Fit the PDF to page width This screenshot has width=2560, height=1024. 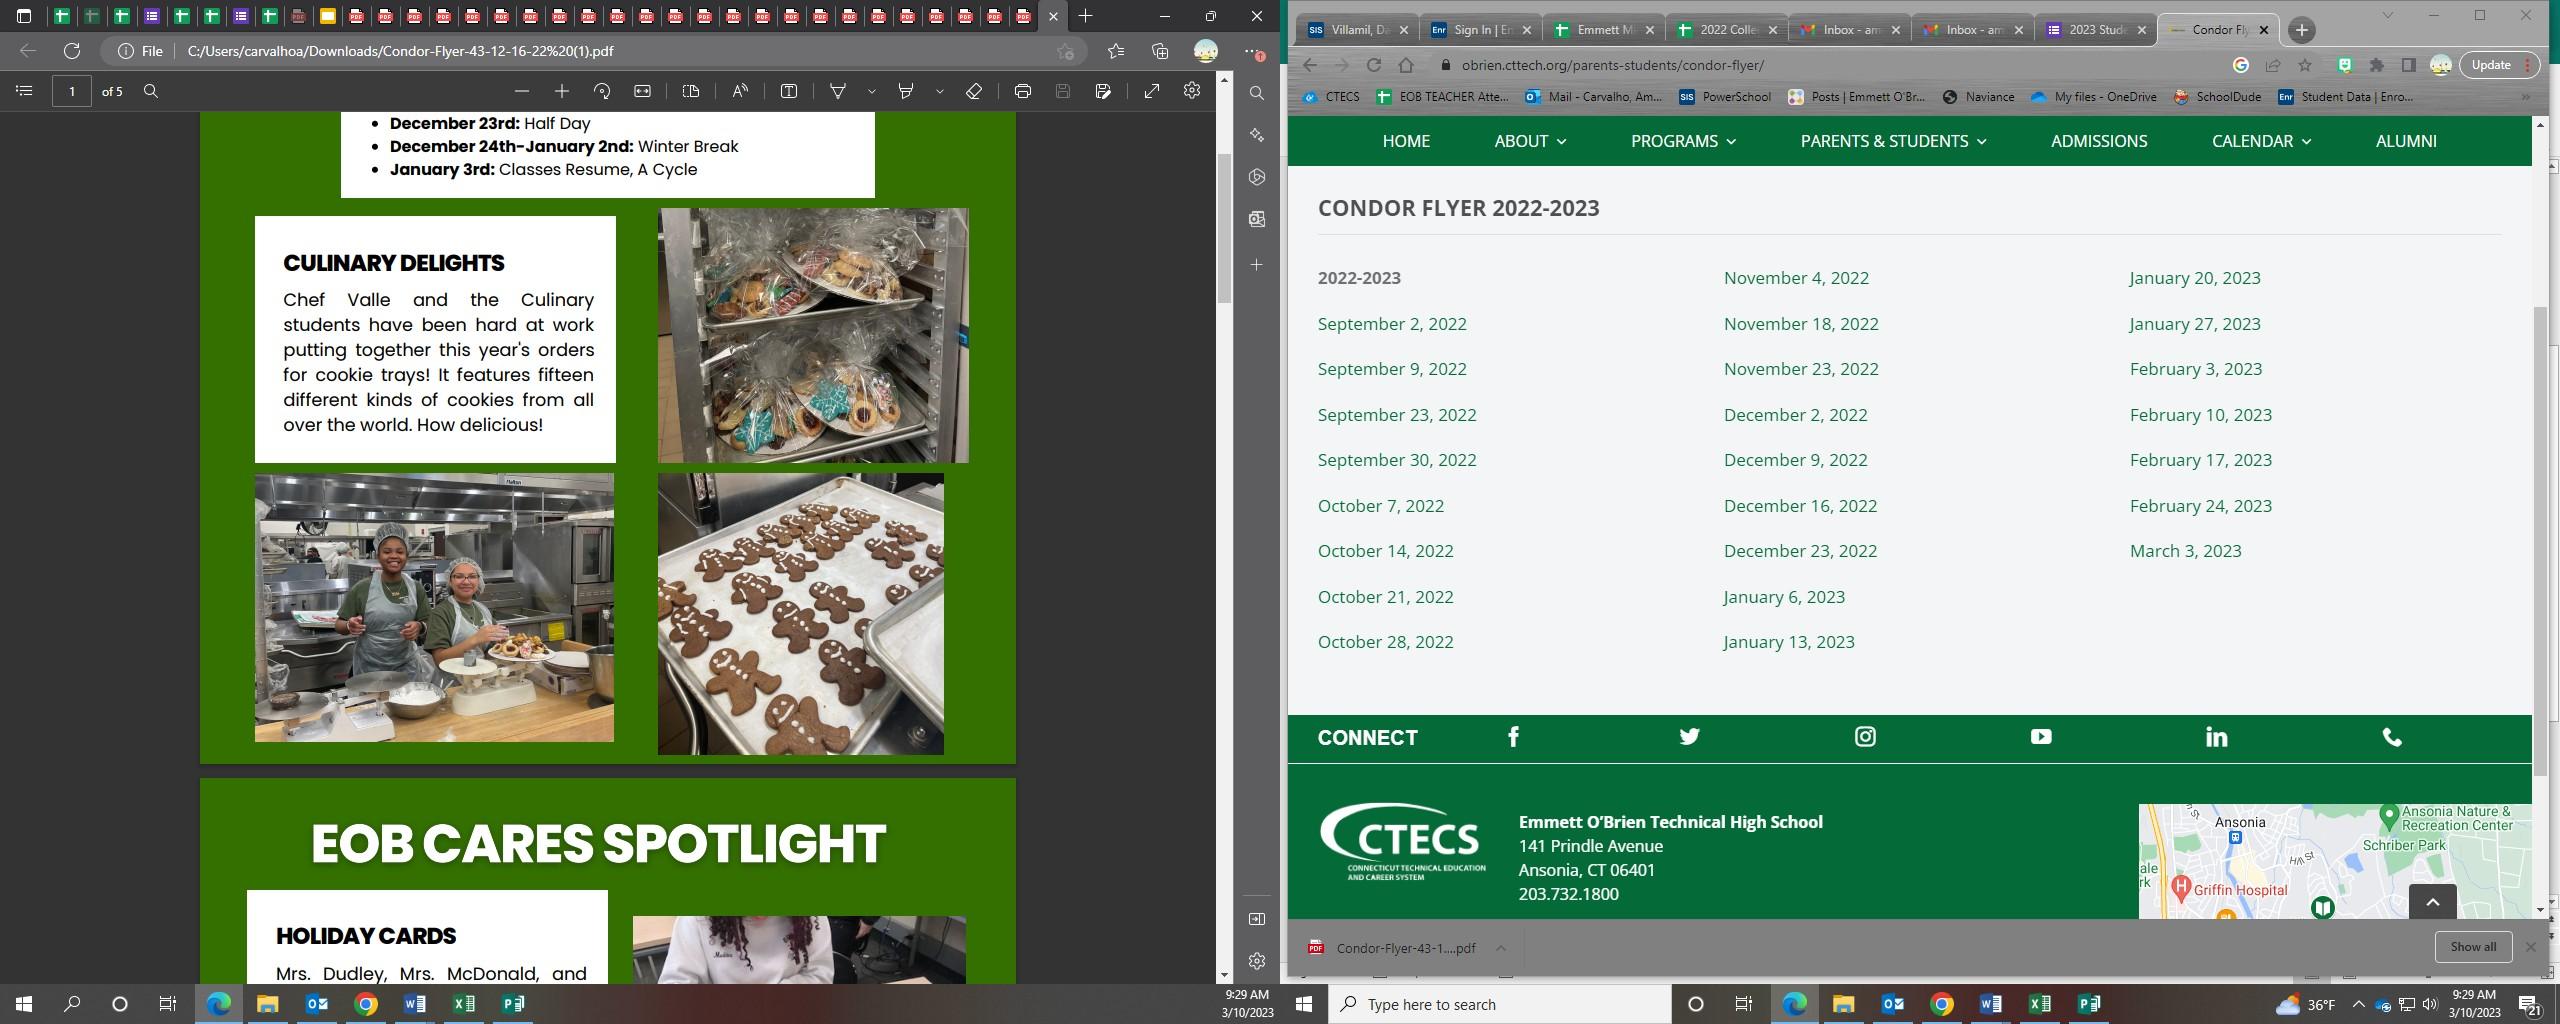point(642,91)
